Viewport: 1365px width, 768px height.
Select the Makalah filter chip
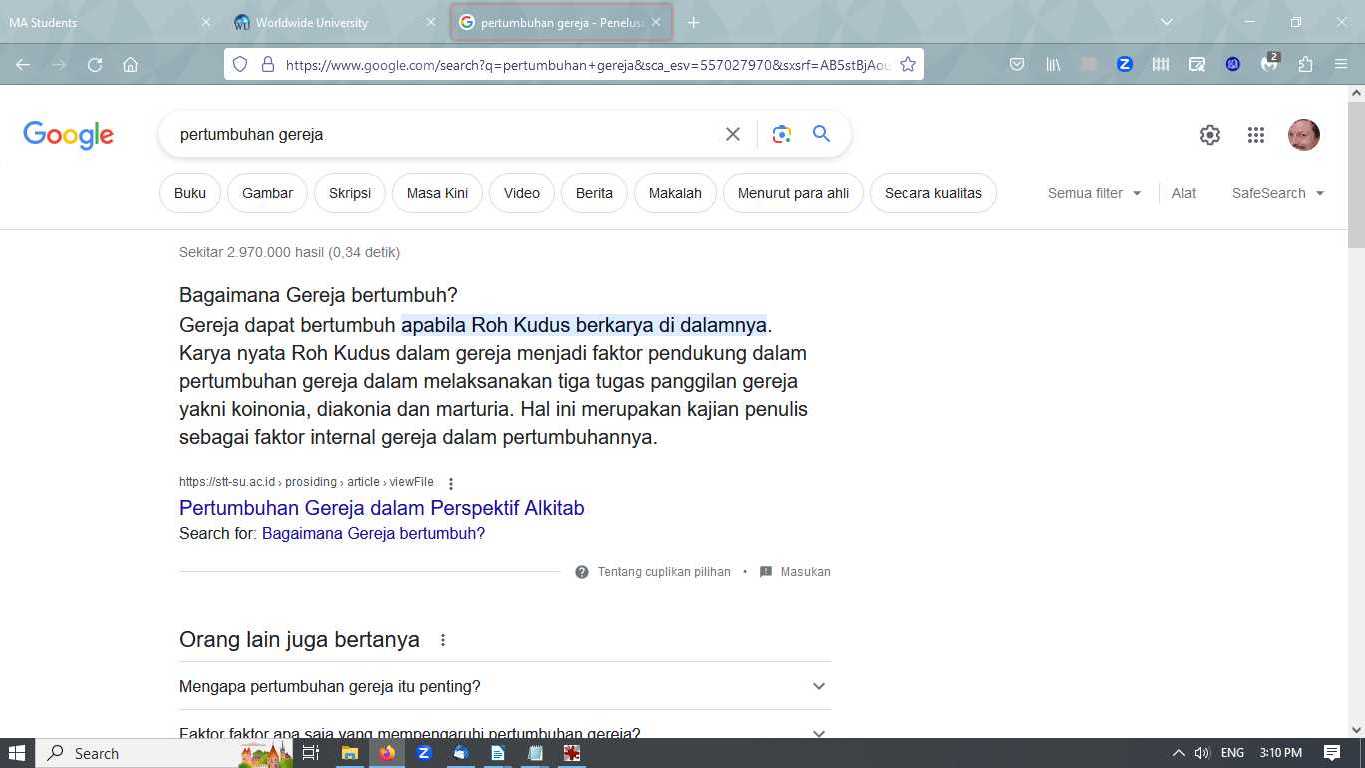pos(675,193)
